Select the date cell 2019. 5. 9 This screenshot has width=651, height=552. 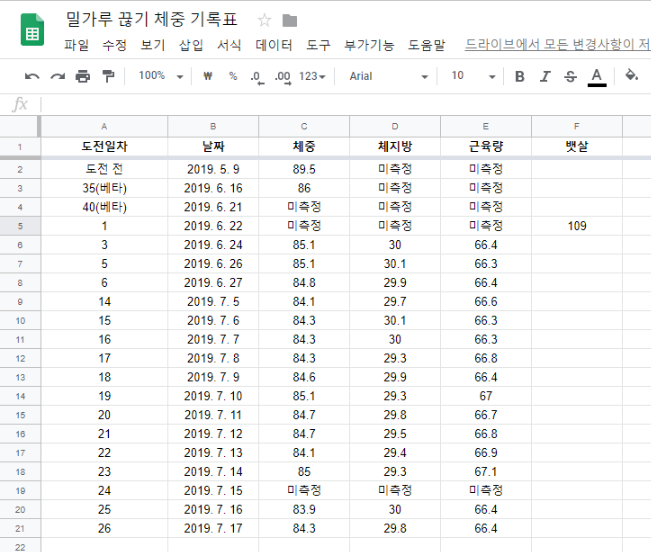pyautogui.click(x=213, y=169)
